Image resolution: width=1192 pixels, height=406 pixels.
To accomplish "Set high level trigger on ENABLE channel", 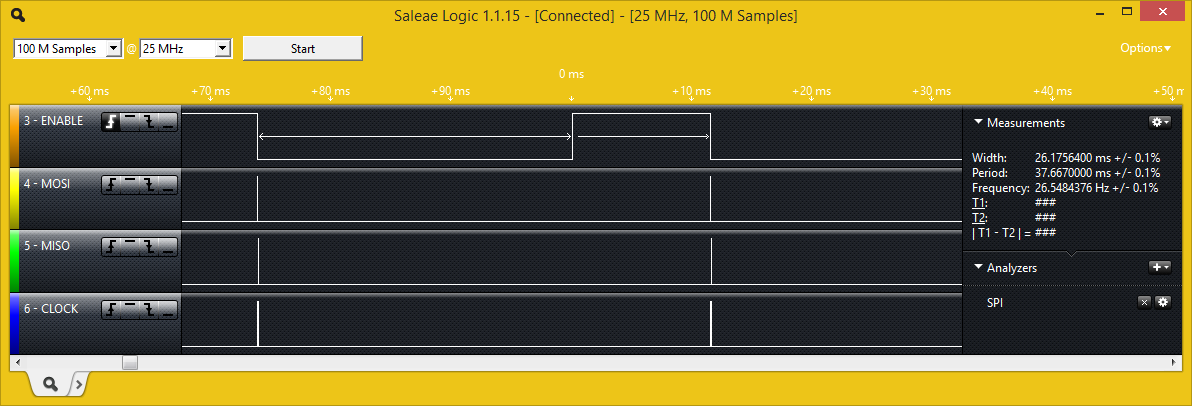I will [130, 122].
